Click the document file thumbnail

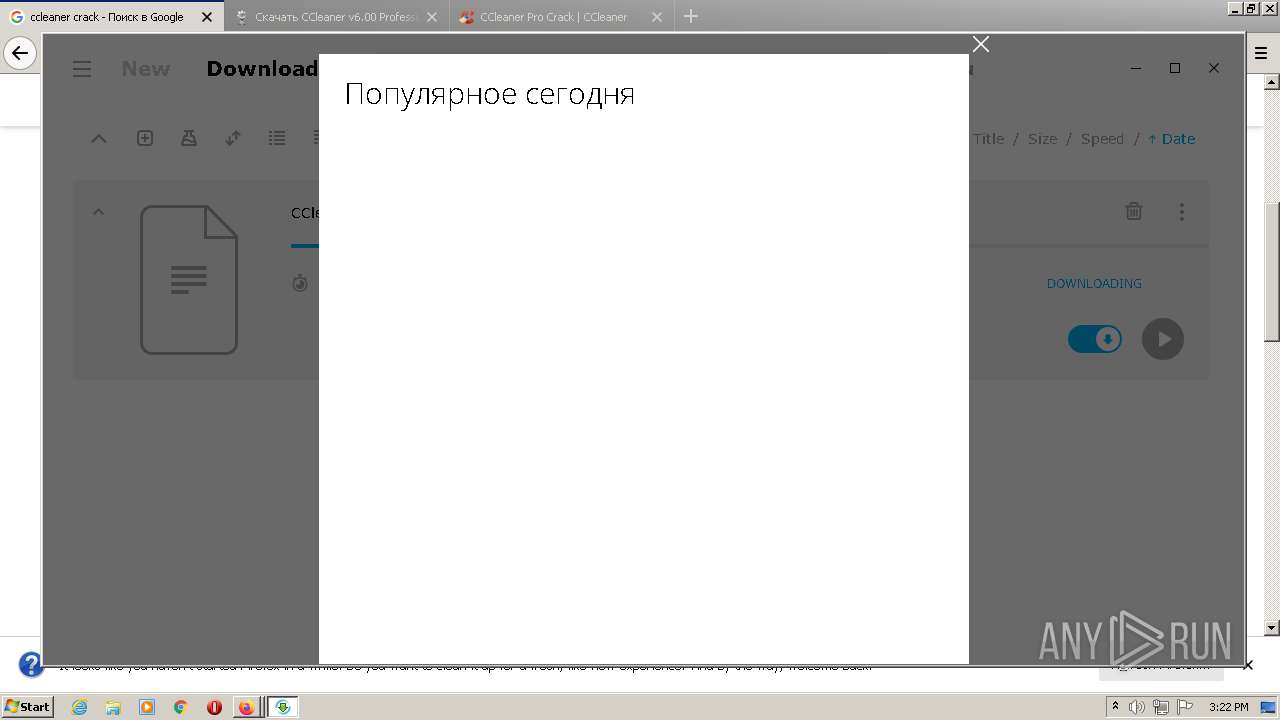[x=189, y=279]
